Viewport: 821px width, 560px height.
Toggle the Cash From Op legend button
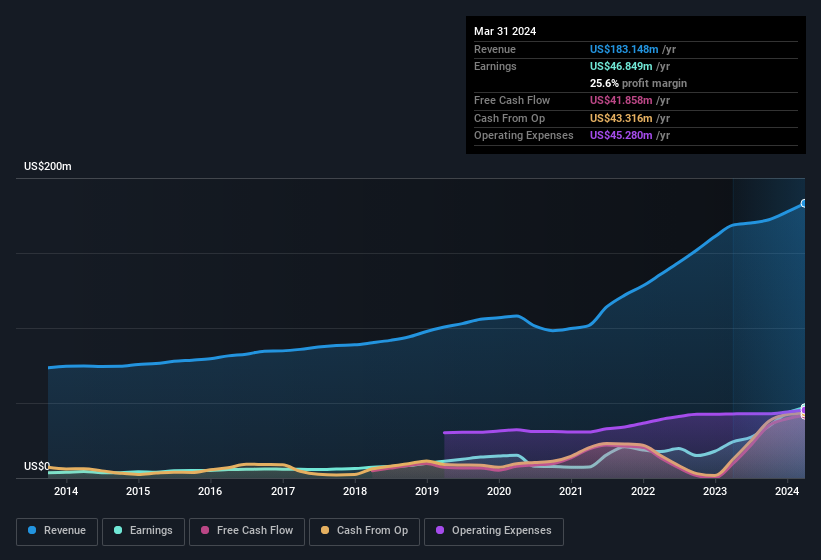coord(364,531)
